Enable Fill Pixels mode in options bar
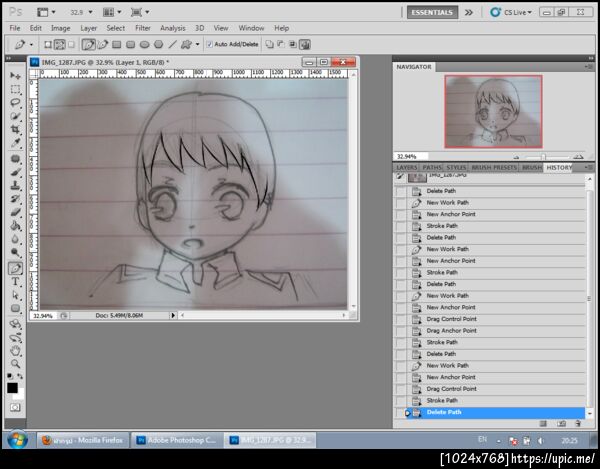The height and width of the screenshot is (469, 600). [71, 44]
